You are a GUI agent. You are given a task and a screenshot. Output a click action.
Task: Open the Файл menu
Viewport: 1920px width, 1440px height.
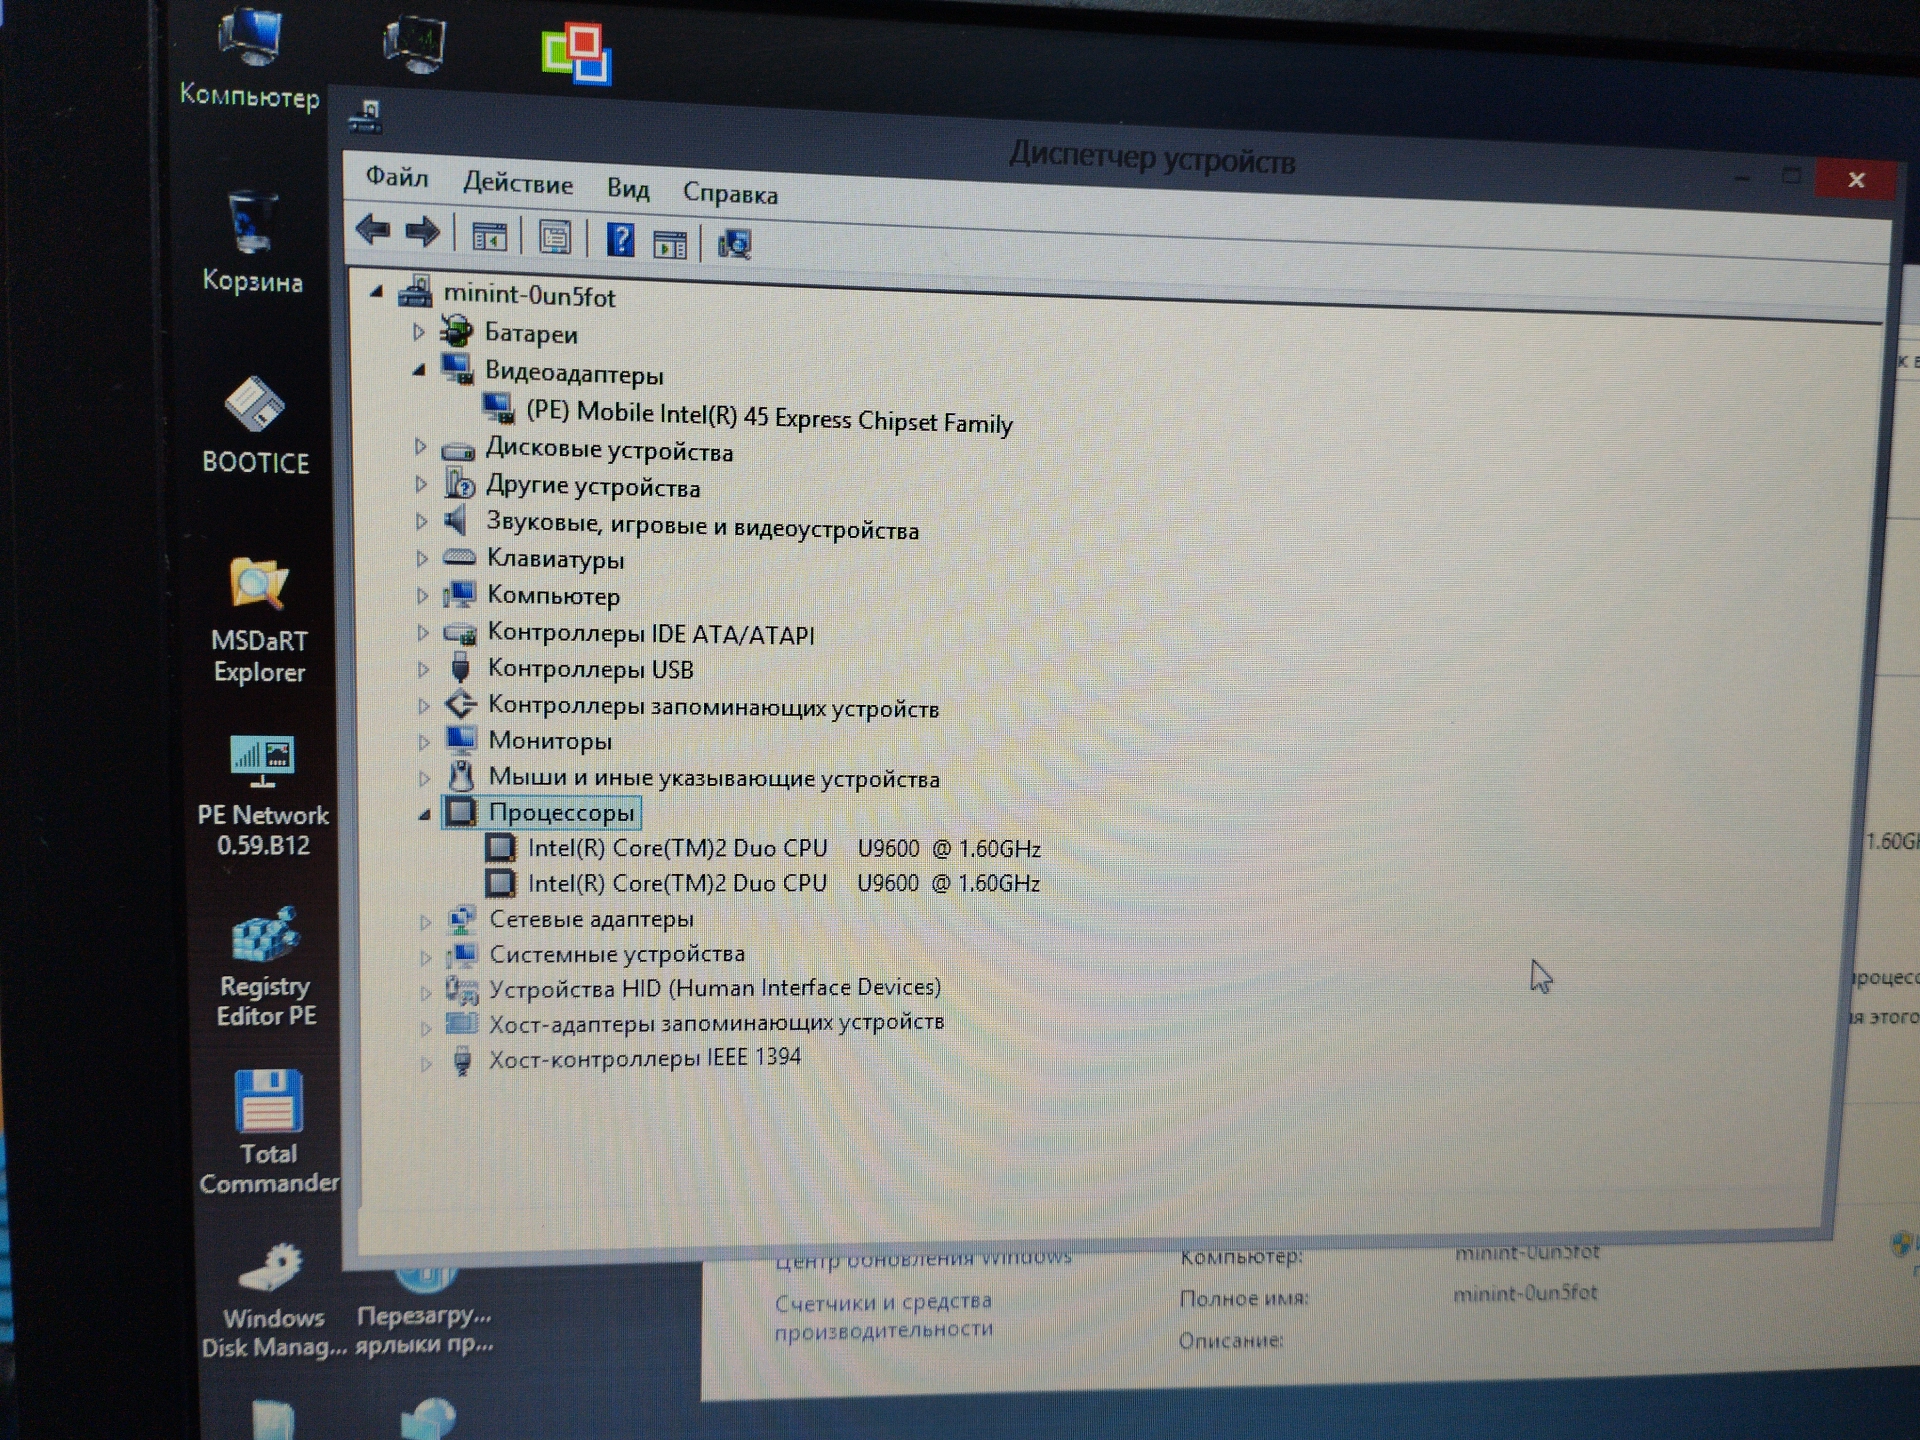click(397, 177)
